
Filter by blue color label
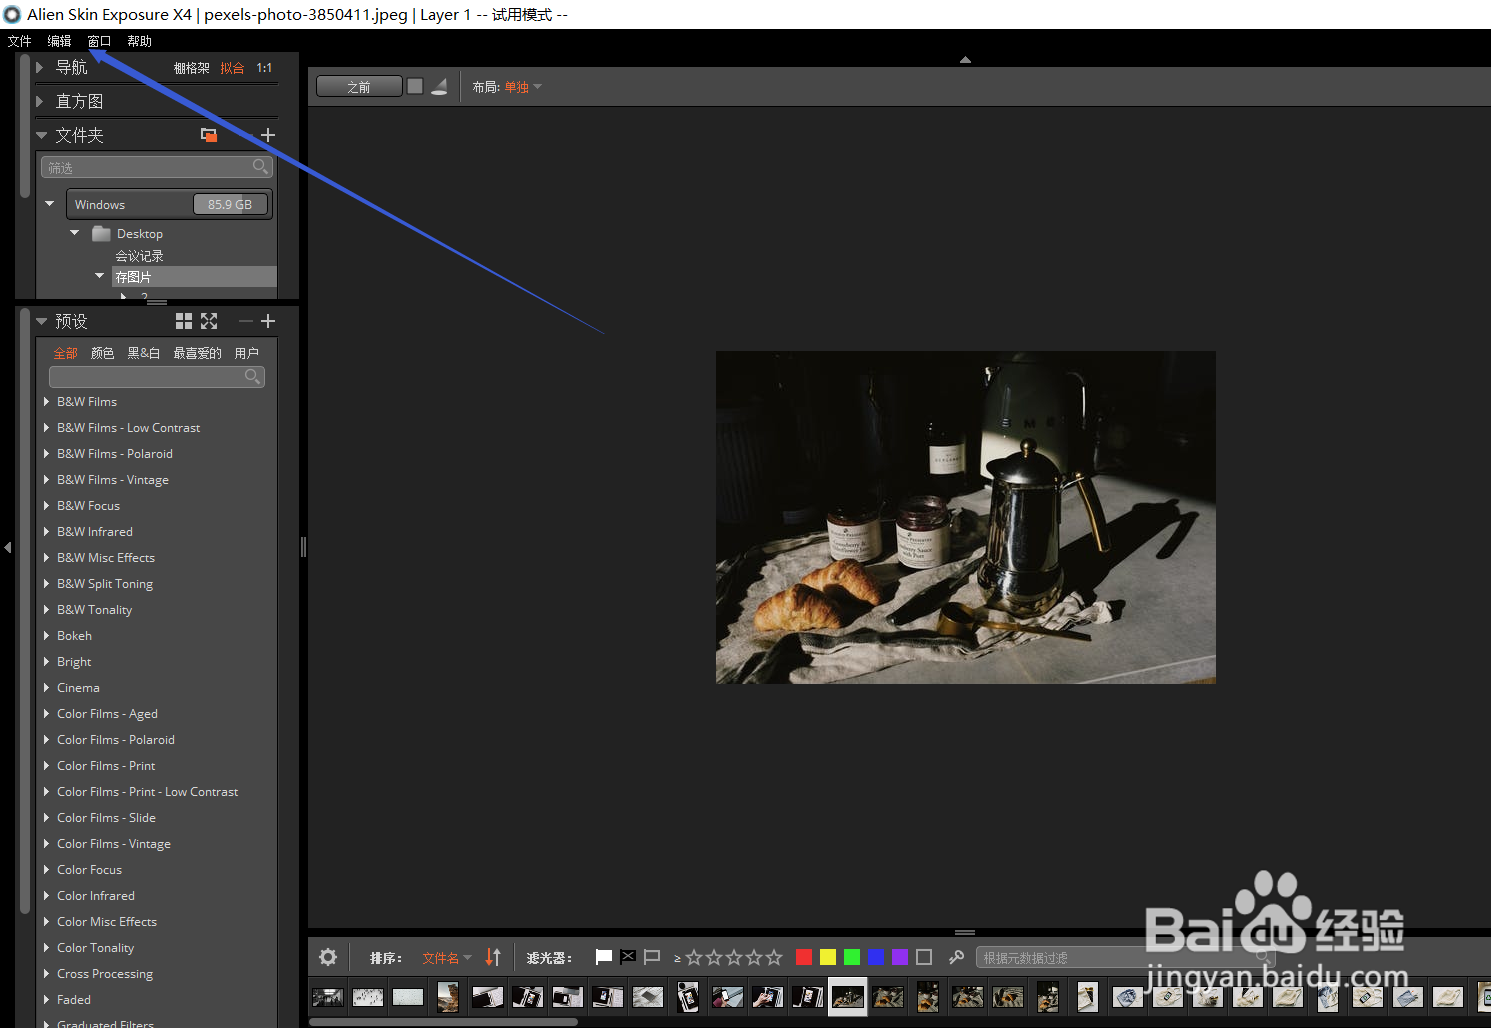click(x=875, y=957)
